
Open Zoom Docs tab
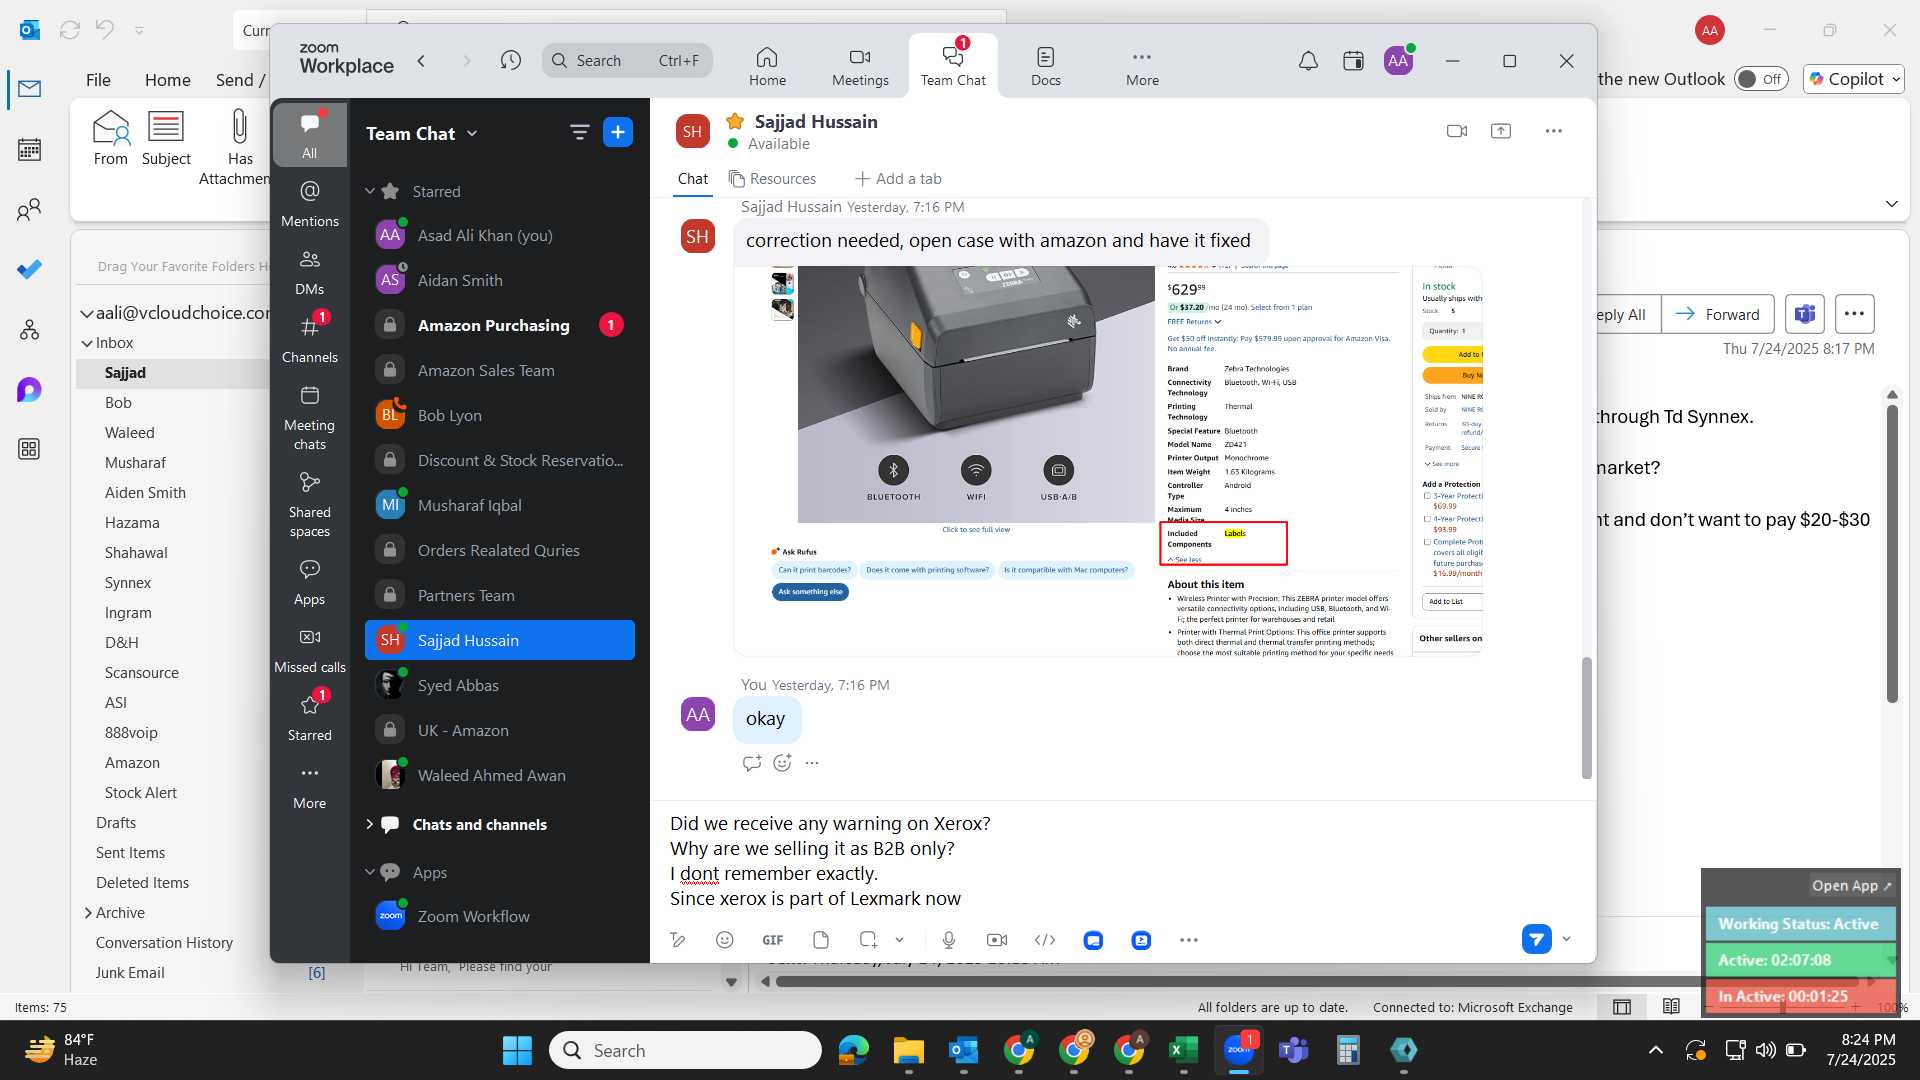pyautogui.click(x=1045, y=66)
